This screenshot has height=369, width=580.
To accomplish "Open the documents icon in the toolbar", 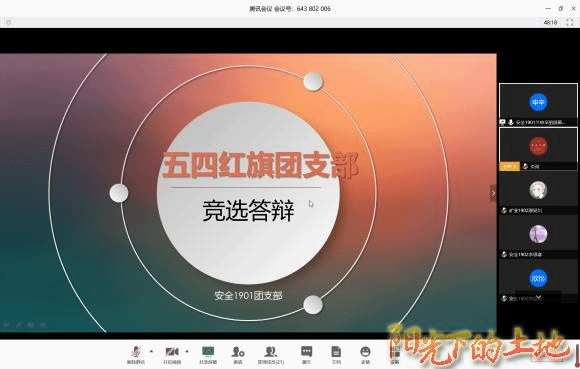I will pyautogui.click(x=336, y=355).
